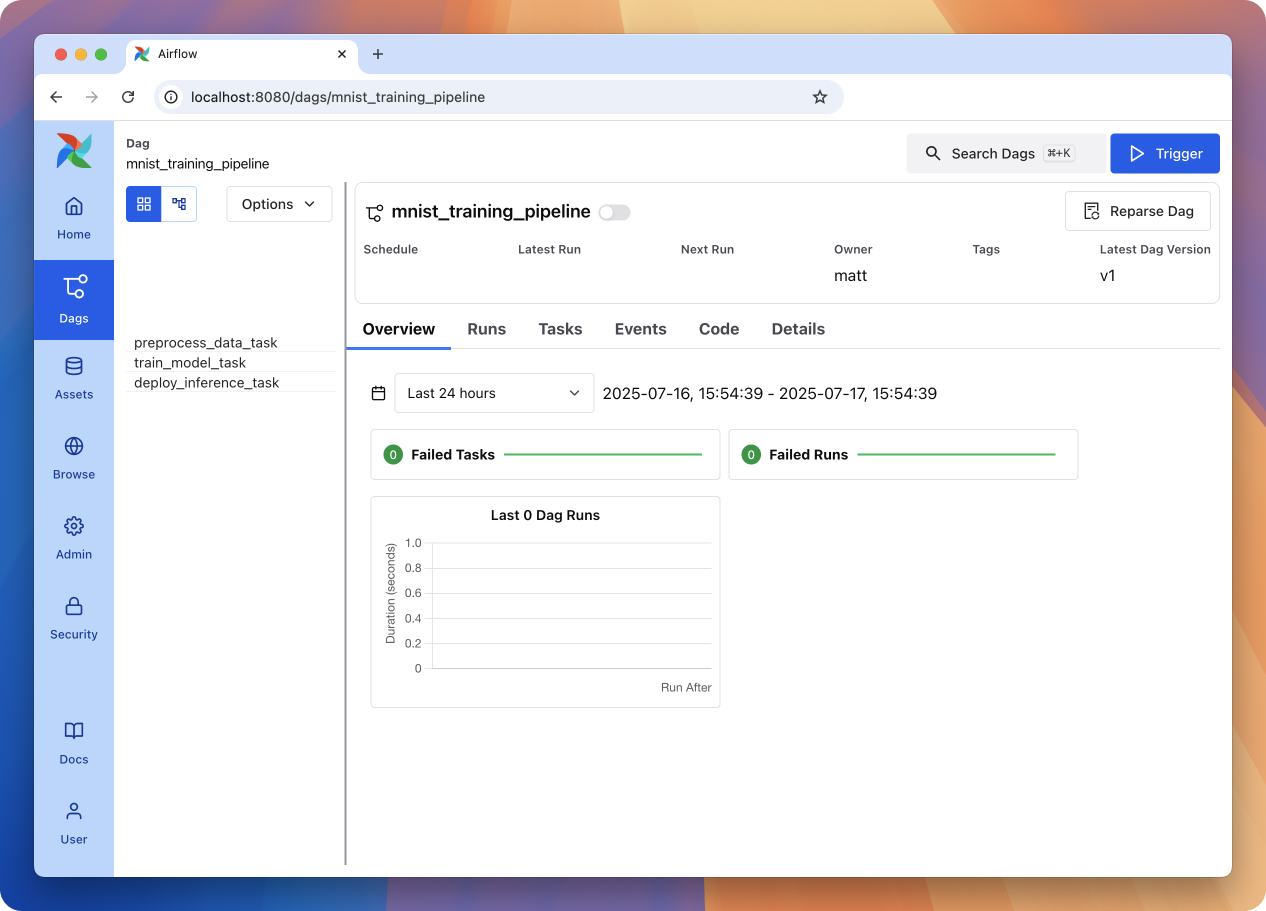Click the date range text 2025-07-16

[770, 393]
